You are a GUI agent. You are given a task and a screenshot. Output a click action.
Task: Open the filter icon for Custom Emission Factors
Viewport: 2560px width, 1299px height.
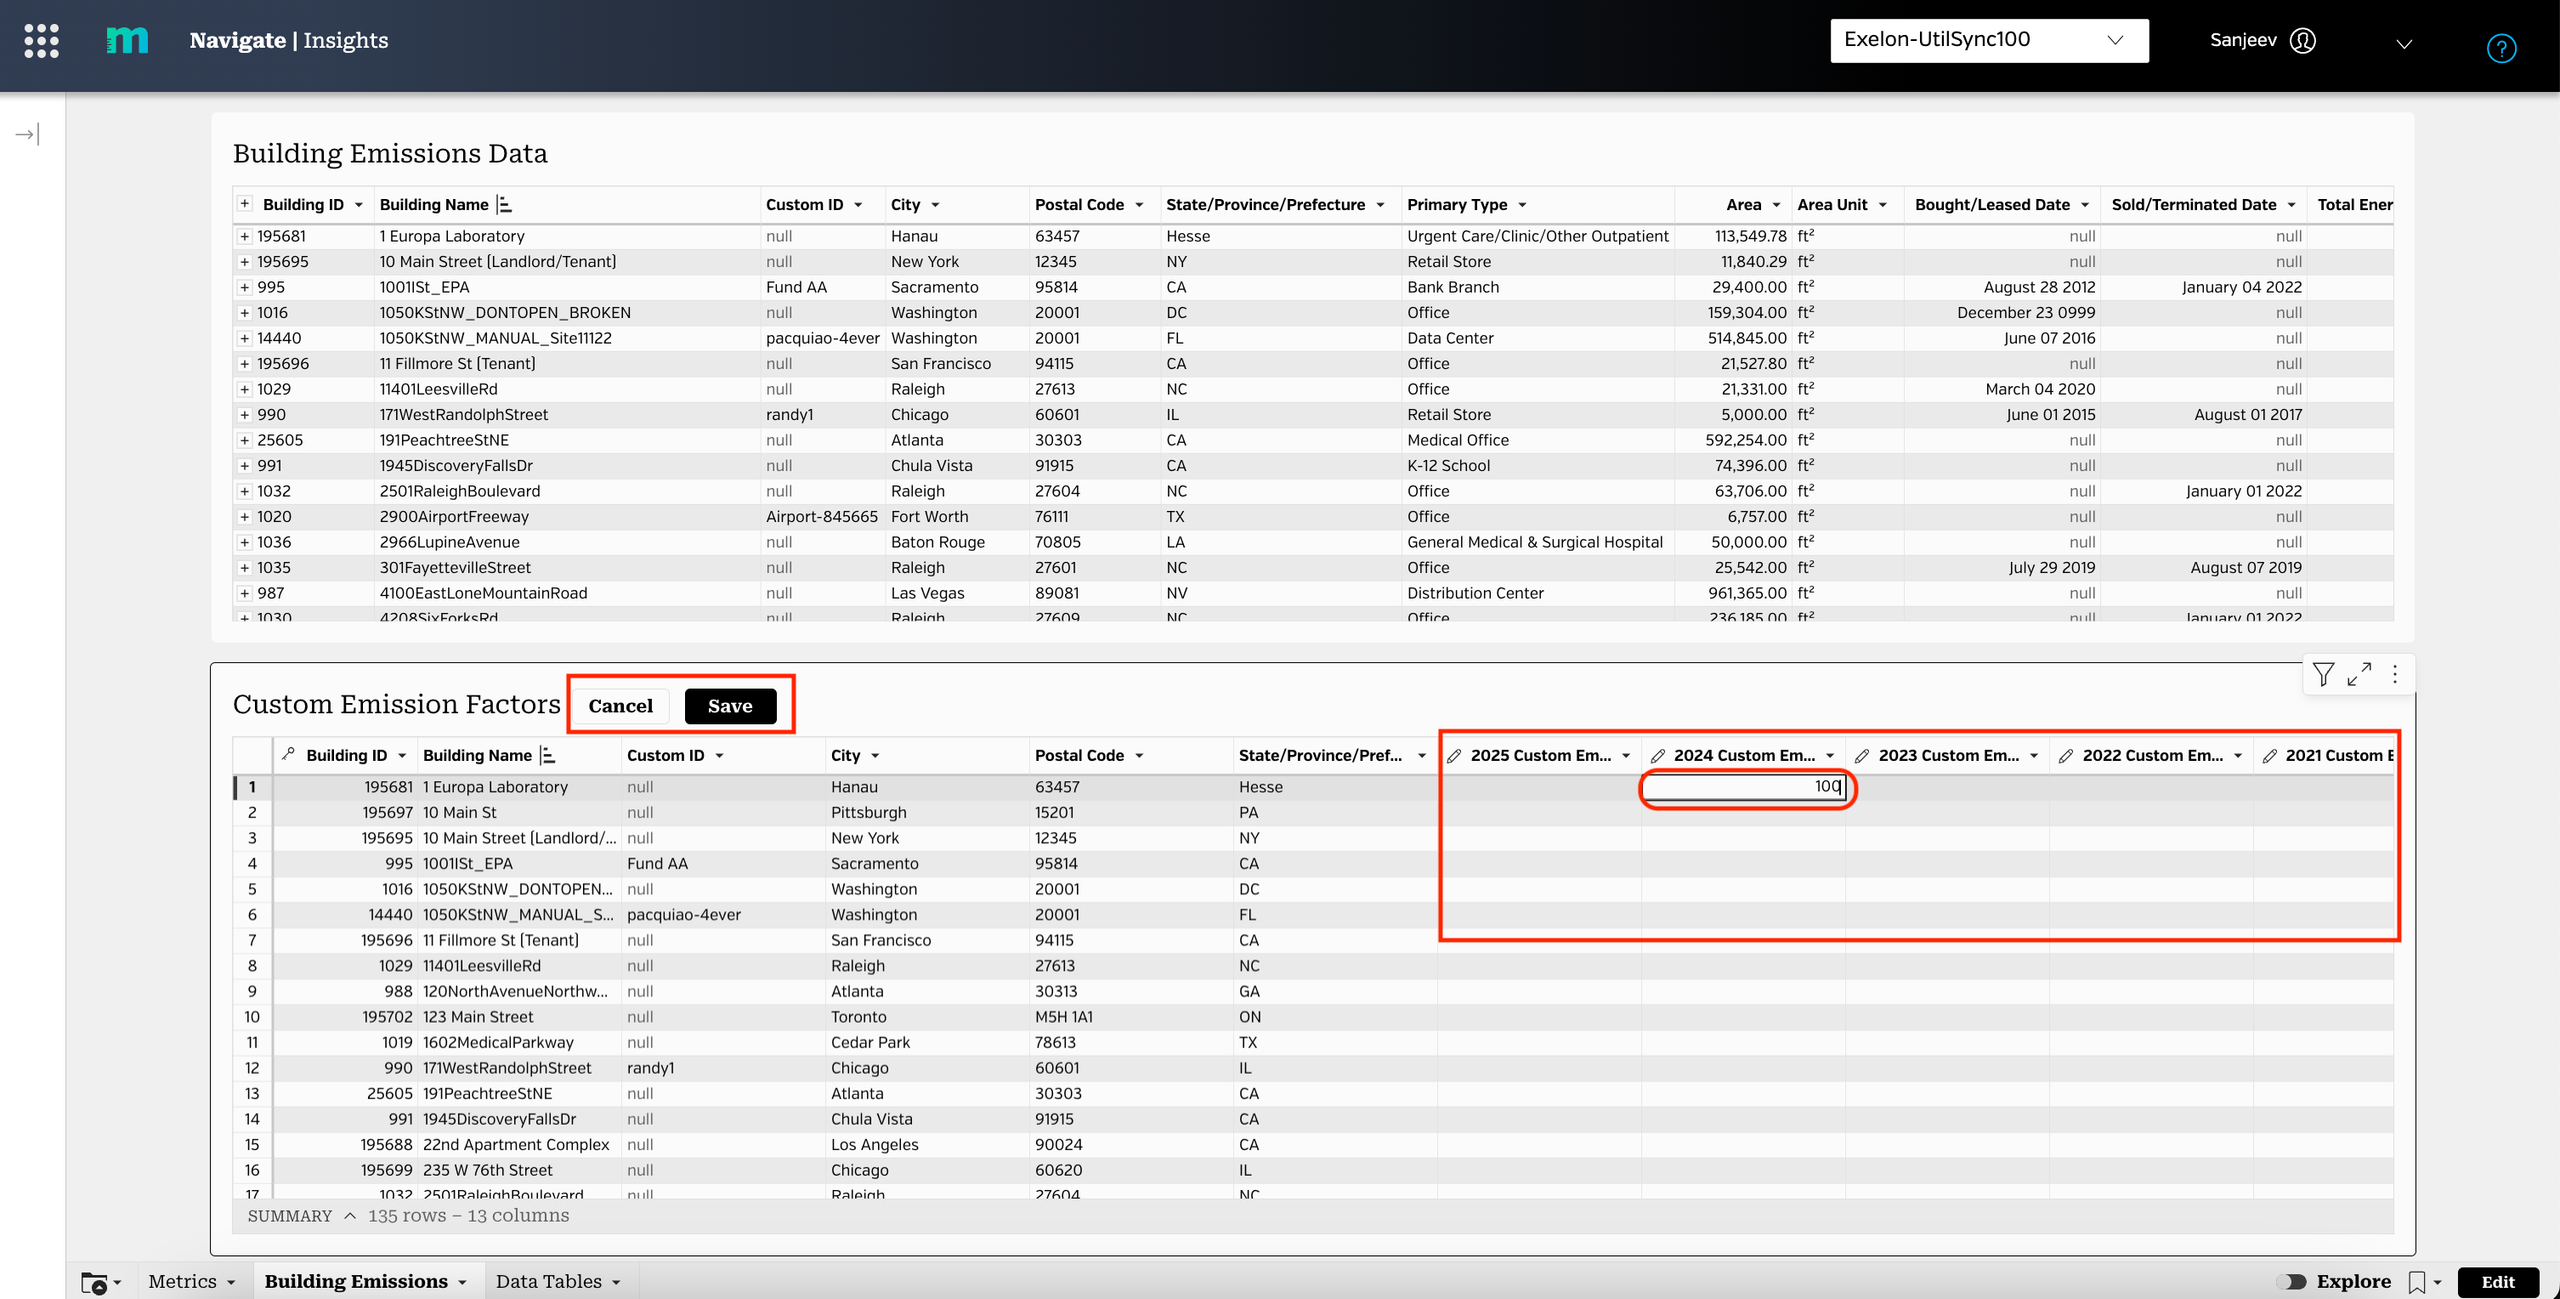tap(2324, 674)
